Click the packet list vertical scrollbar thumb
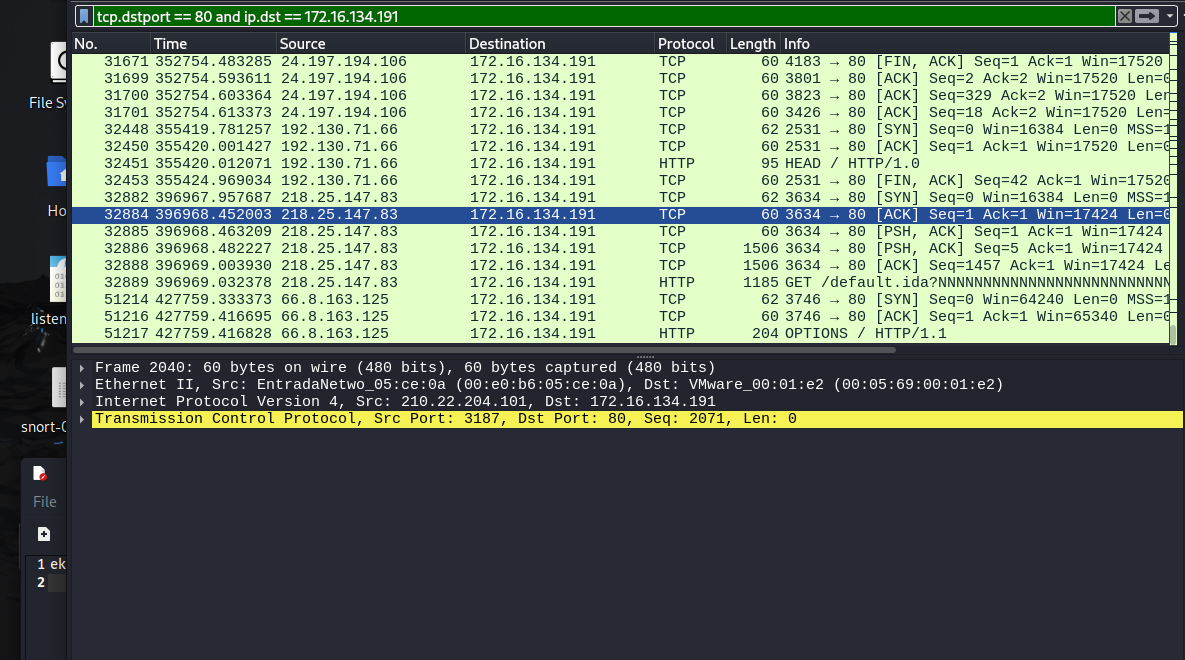This screenshot has height=660, width=1185. coord(1173,334)
